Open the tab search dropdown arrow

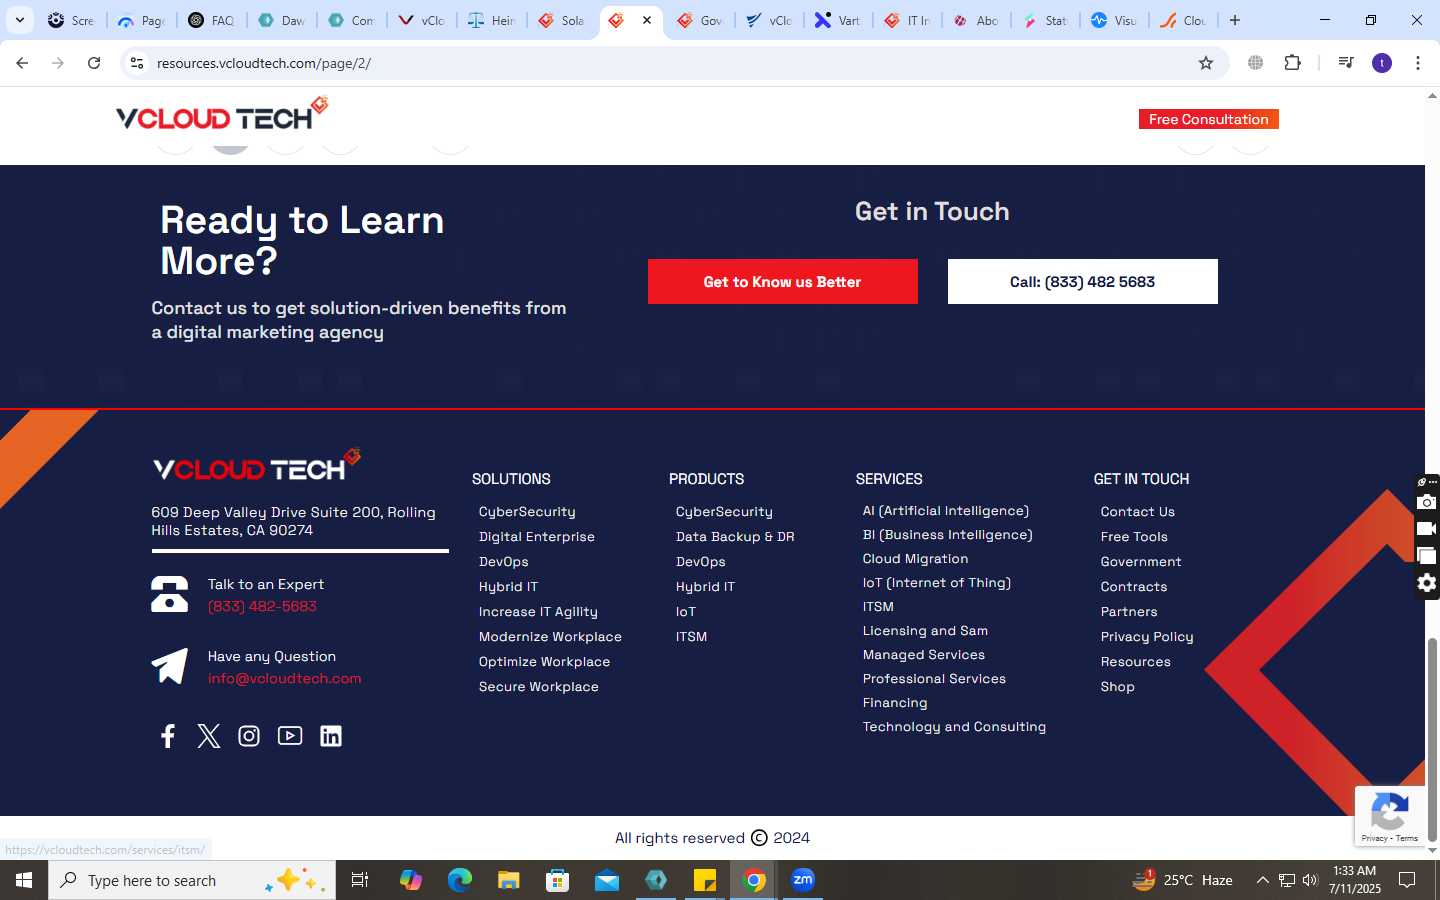tap(19, 20)
